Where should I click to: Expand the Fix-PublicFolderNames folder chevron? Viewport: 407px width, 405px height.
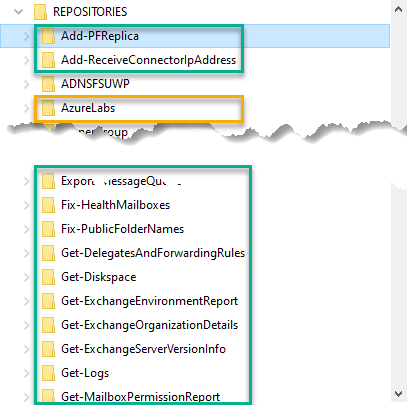click(27, 229)
